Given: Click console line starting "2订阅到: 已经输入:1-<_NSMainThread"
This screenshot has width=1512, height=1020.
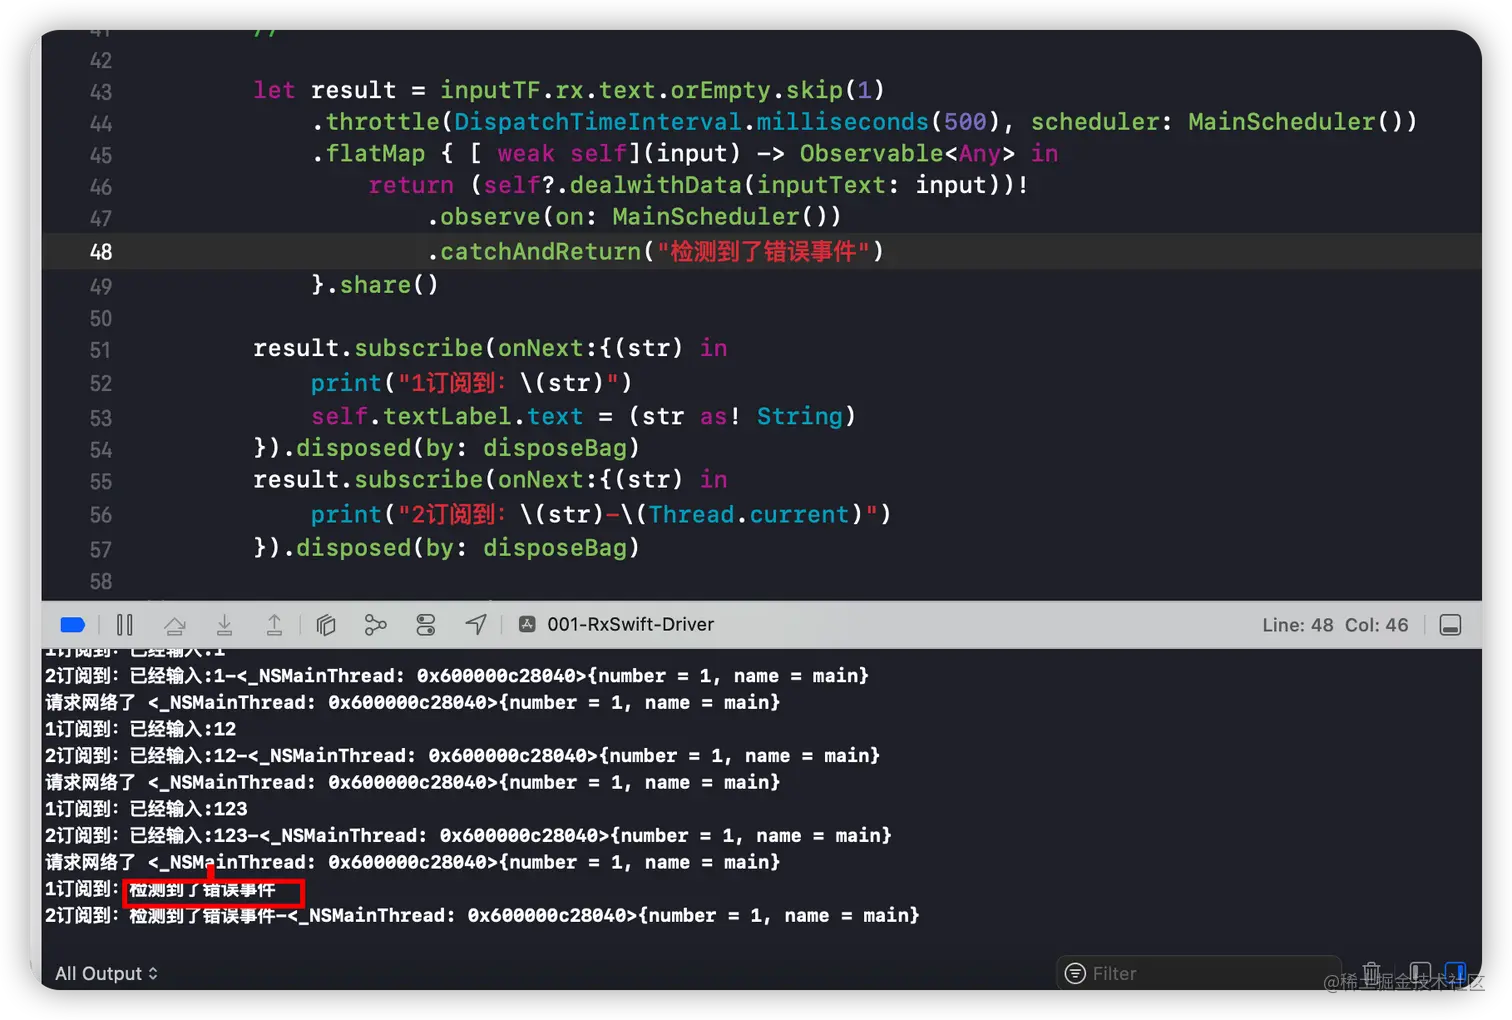Looking at the screenshot, I should (457, 676).
